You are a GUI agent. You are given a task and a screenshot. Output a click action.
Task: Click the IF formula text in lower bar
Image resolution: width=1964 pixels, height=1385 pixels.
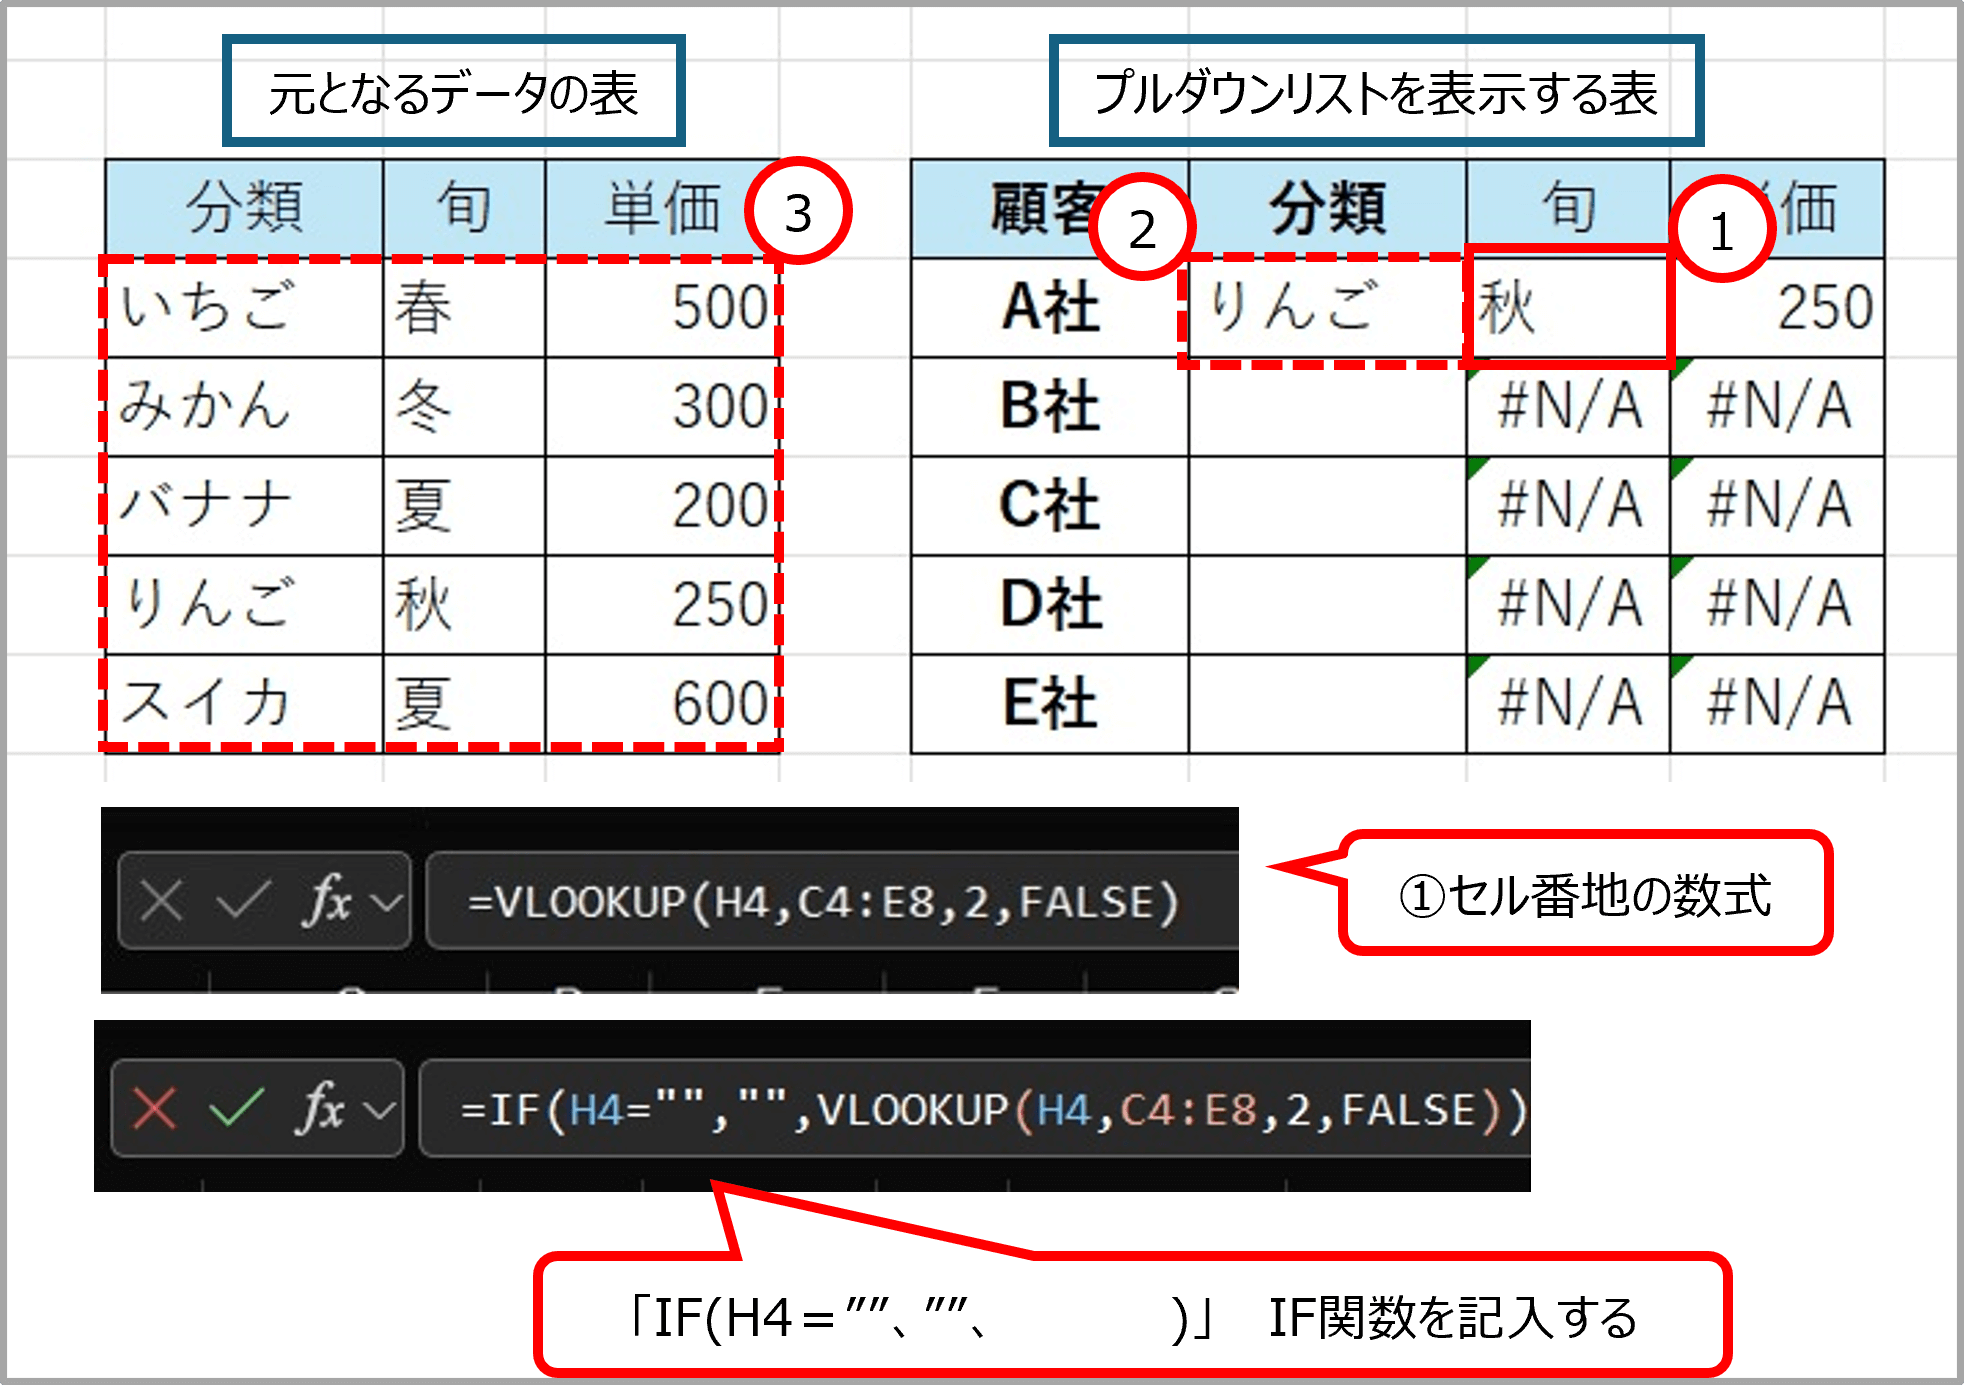pos(992,1109)
